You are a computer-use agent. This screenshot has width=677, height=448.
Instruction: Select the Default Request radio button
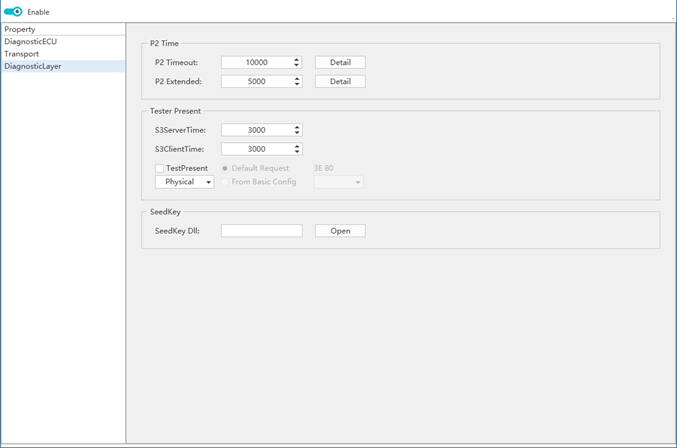tap(225, 169)
